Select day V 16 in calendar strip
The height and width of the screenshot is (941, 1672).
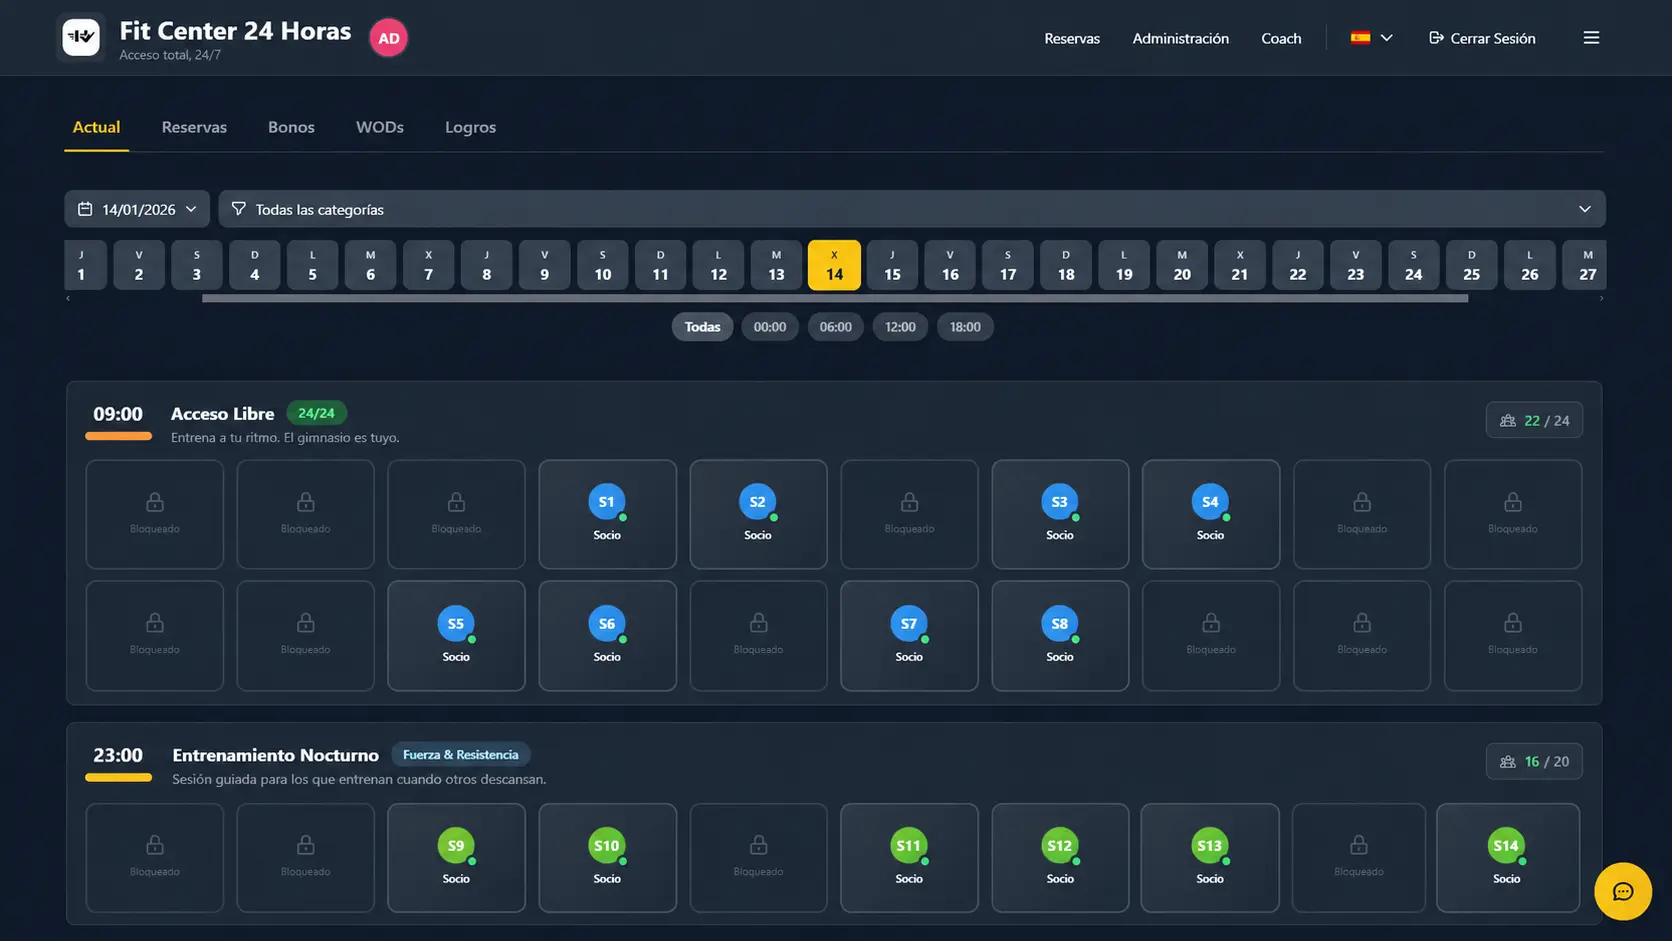tap(950, 265)
